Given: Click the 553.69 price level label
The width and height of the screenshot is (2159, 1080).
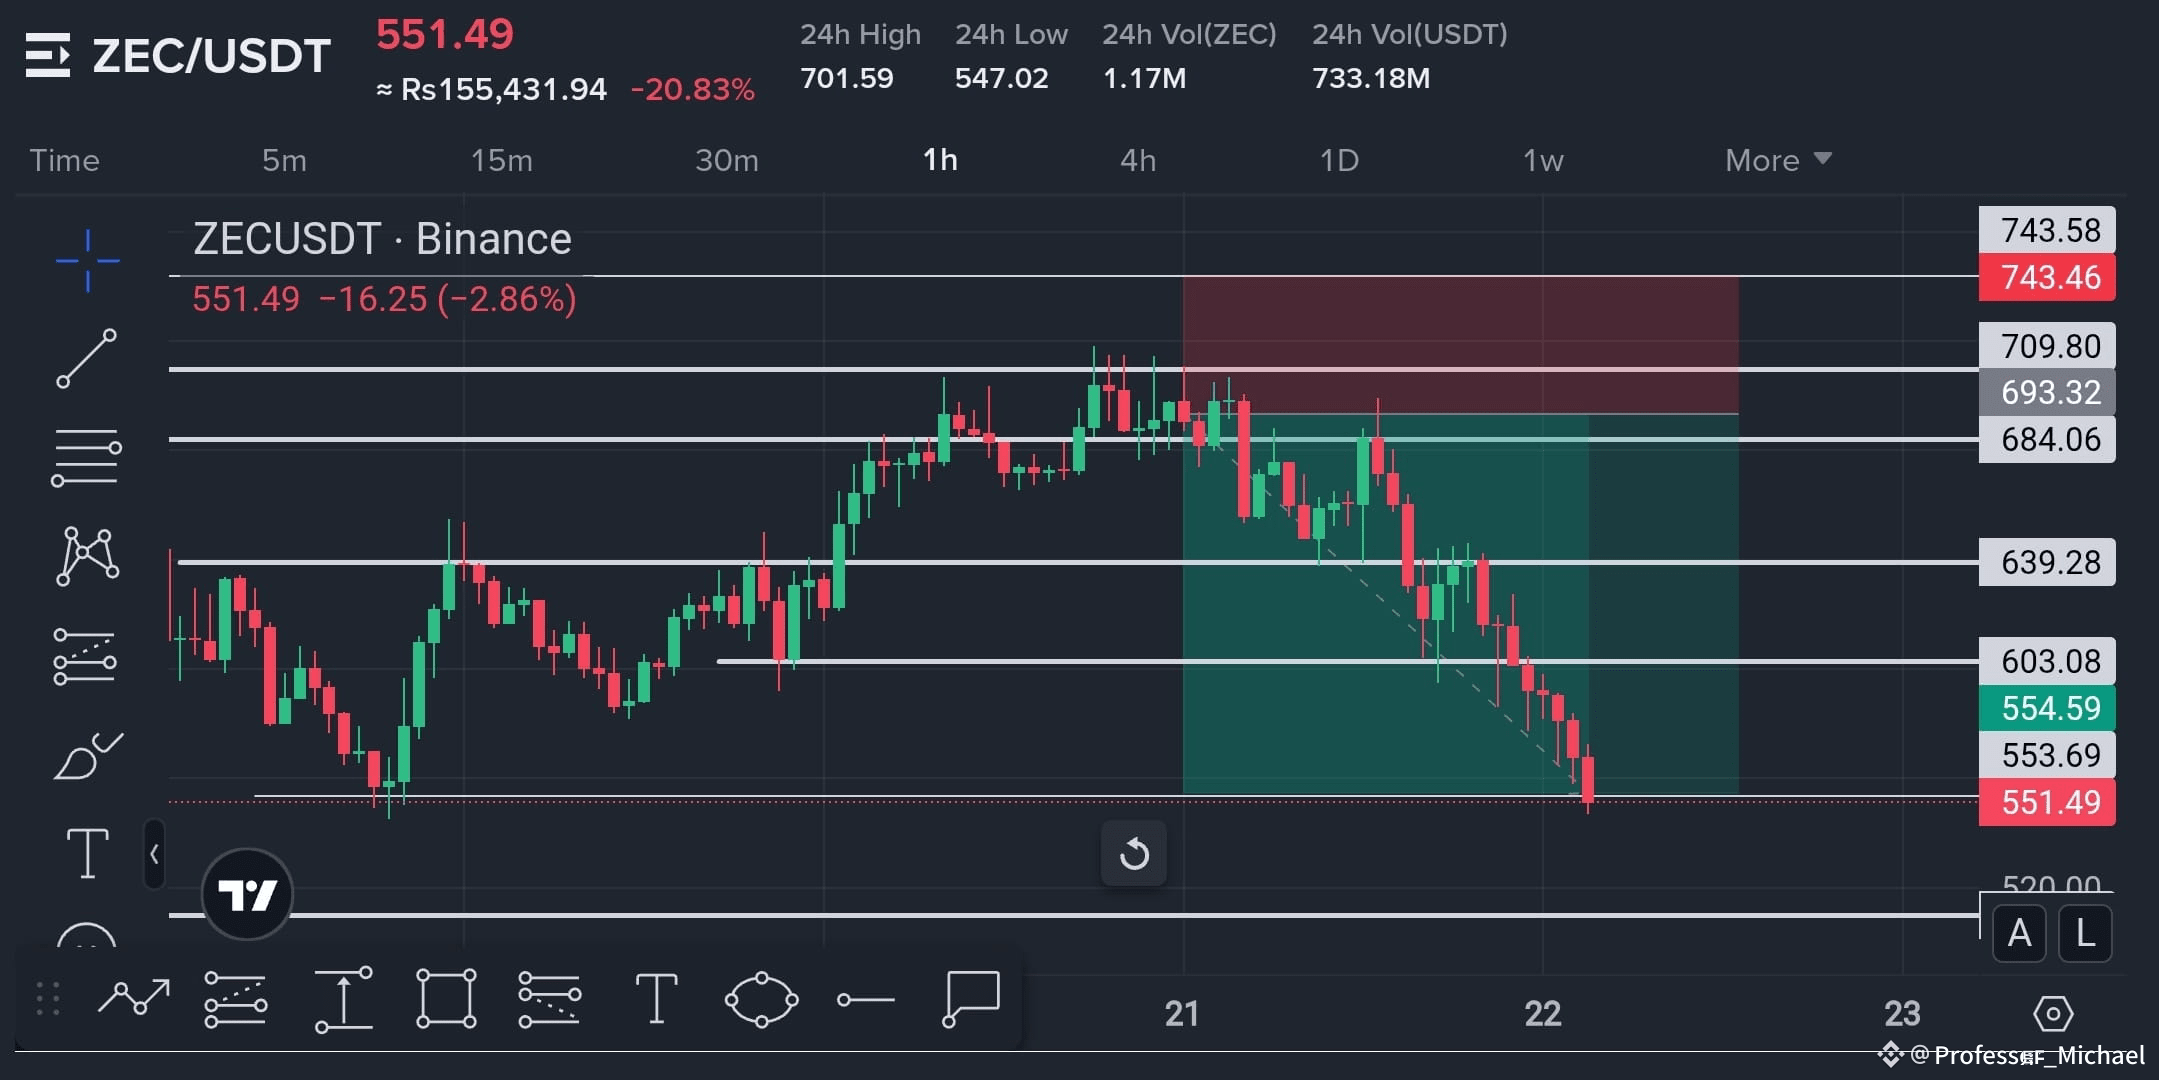Looking at the screenshot, I should tap(2047, 755).
